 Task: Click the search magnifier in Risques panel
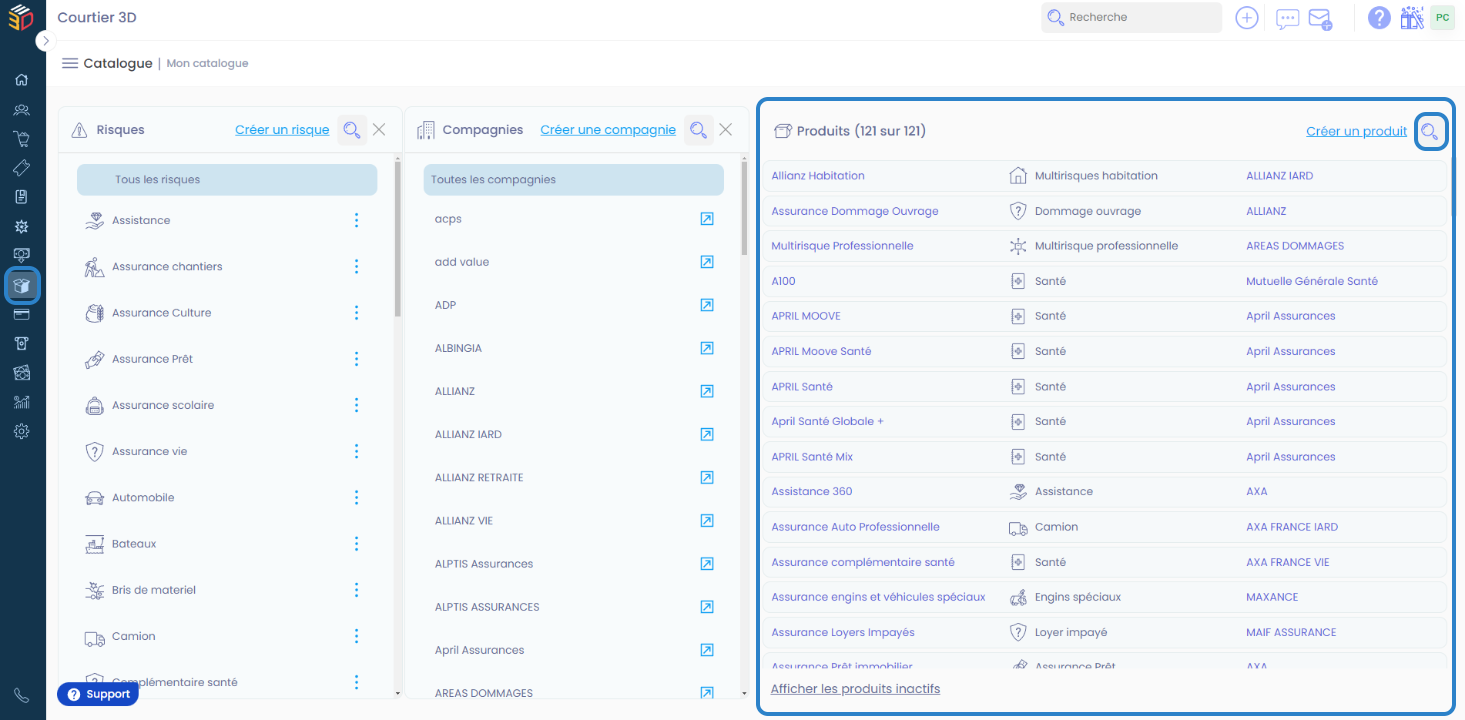351,130
